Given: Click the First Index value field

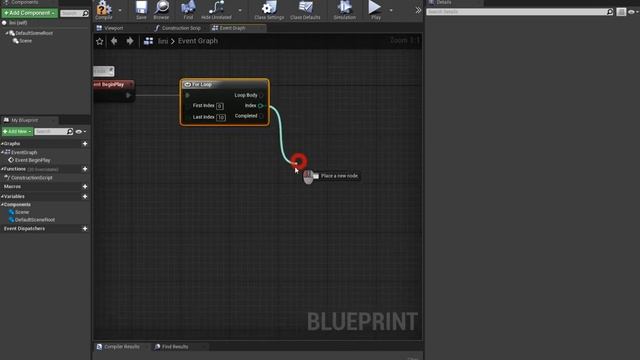Looking at the screenshot, I should click(x=220, y=106).
